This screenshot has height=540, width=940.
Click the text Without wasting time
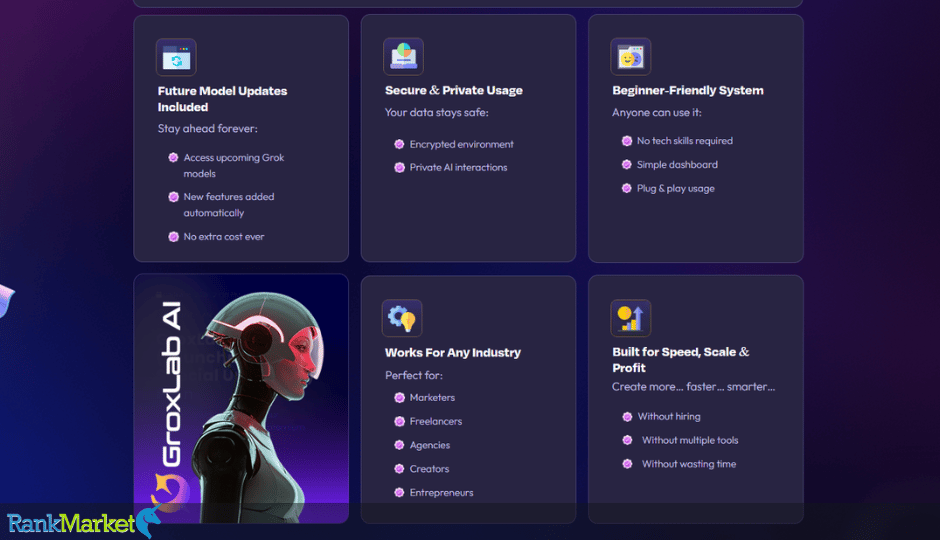[x=689, y=464]
